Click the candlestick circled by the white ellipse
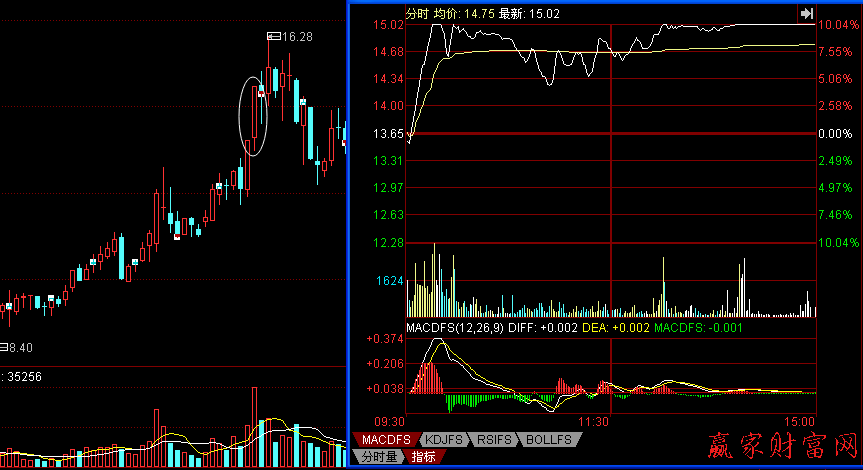 pyautogui.click(x=255, y=116)
